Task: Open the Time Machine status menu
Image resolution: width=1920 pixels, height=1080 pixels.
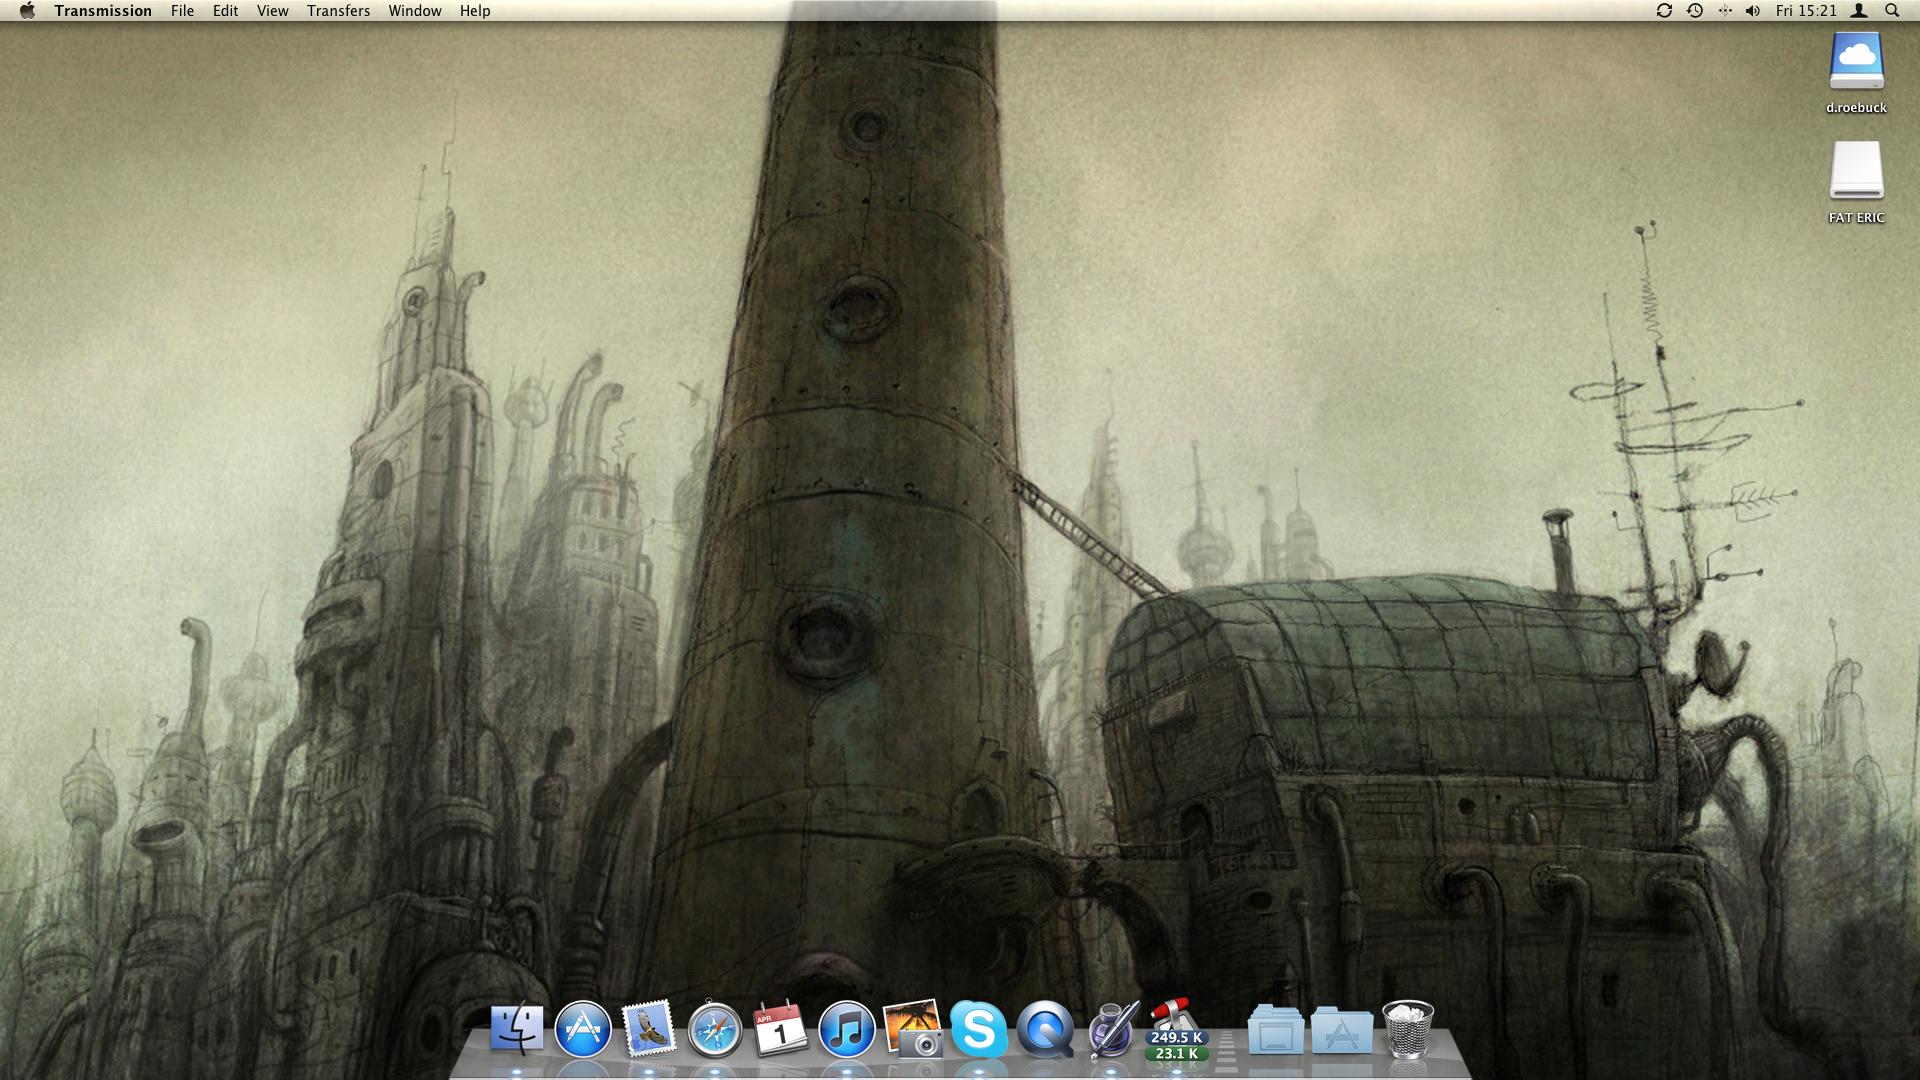Action: coord(1694,11)
